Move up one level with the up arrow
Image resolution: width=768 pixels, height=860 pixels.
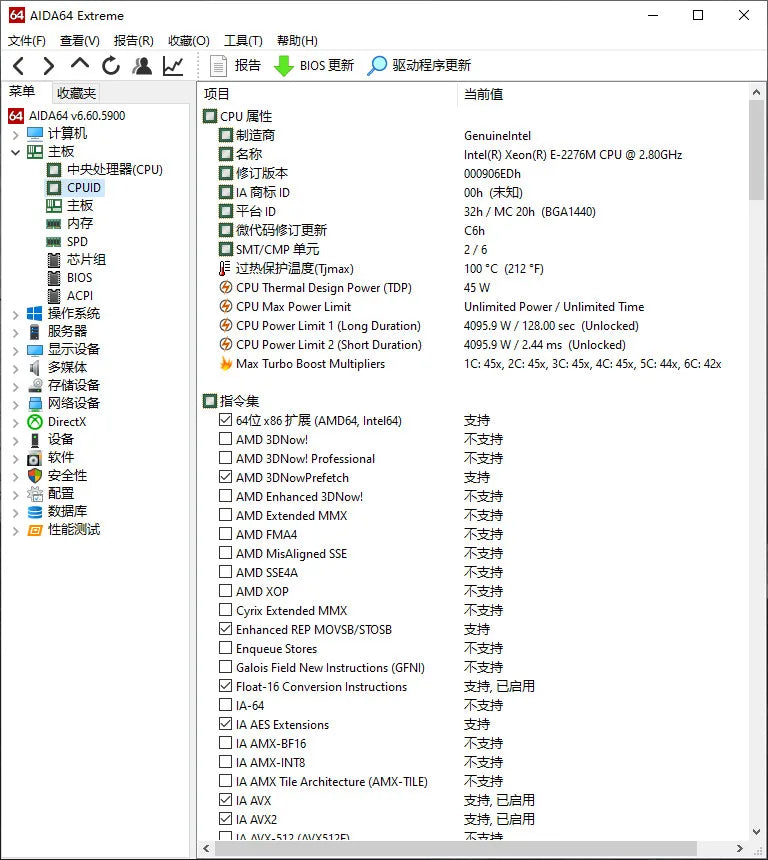click(80, 64)
